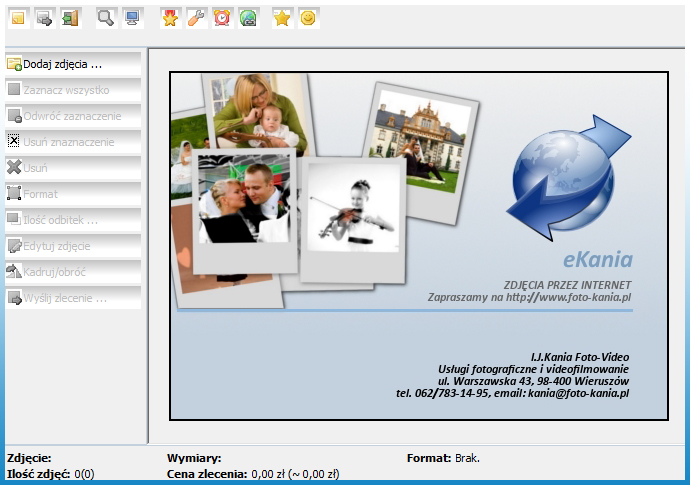The width and height of the screenshot is (690, 485).
Task: Click the red alarm clock icon
Action: coord(223,18)
